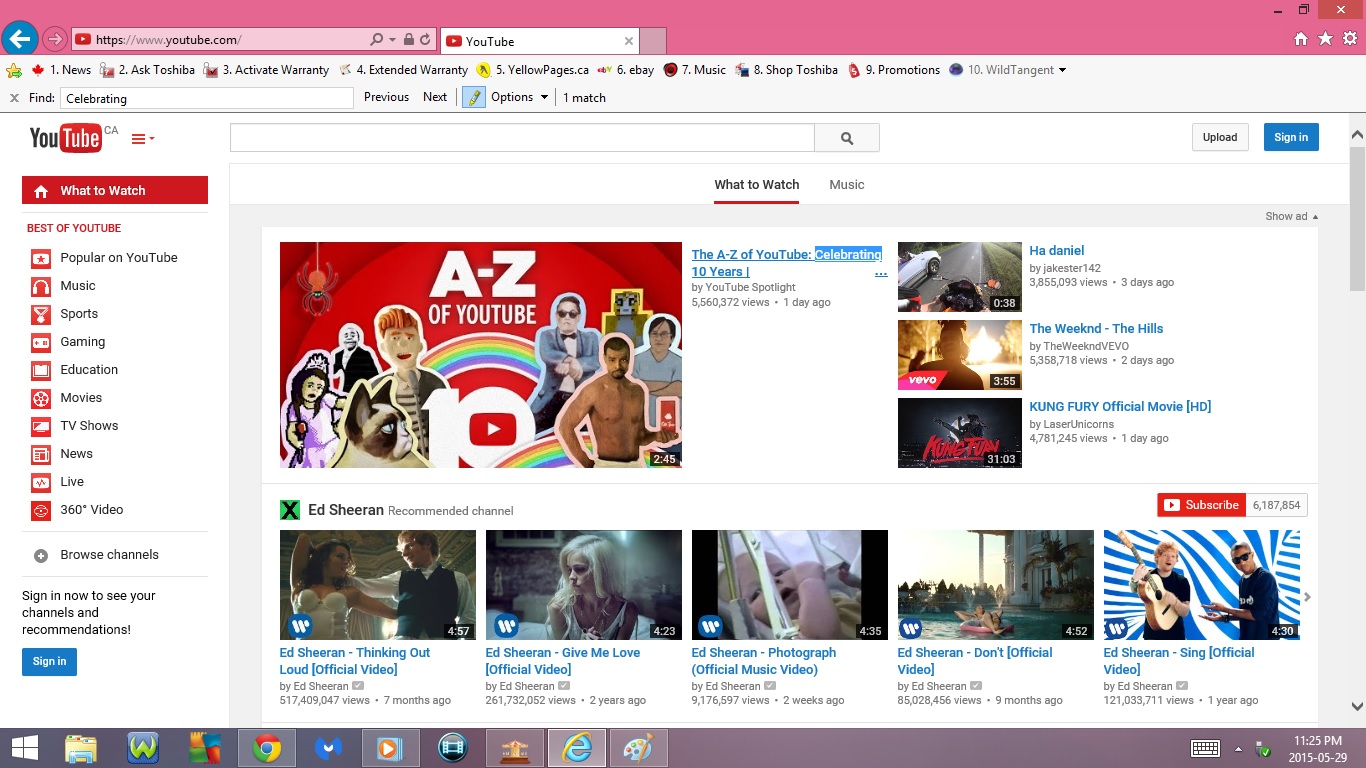
Task: Open the News sidebar icon
Action: coord(41,454)
